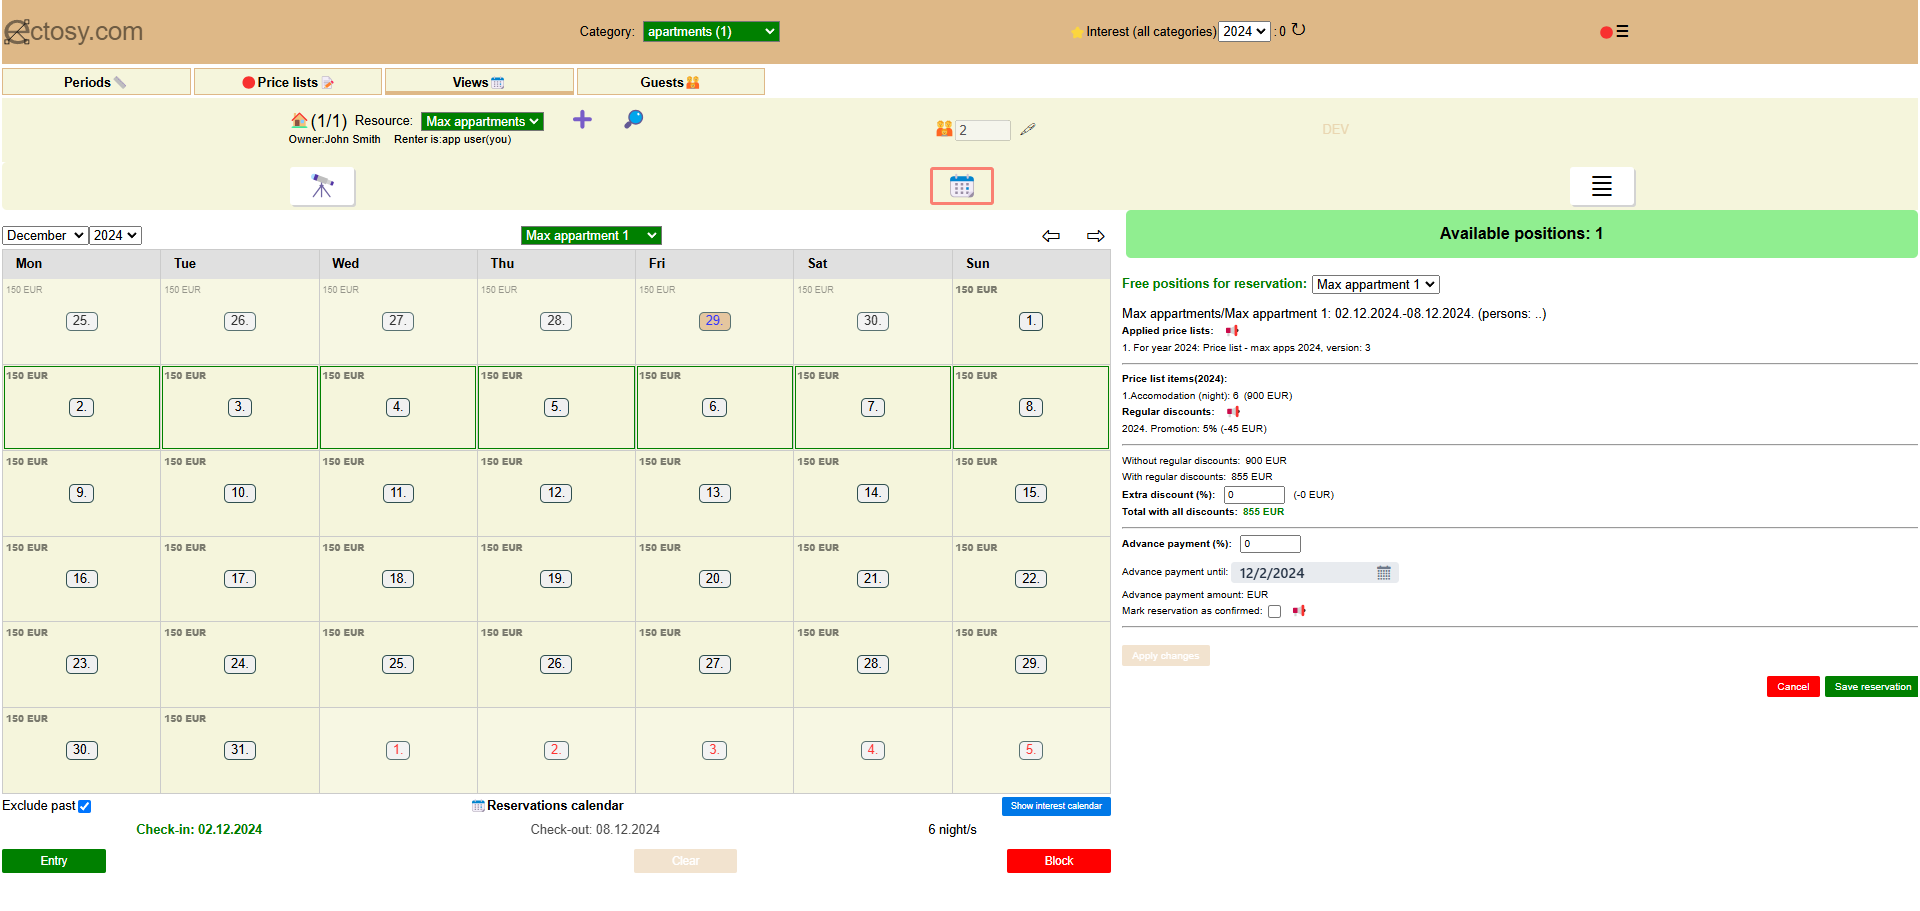Go to previous month with left arrow
Screen dimensions: 1920x911
click(x=1051, y=236)
